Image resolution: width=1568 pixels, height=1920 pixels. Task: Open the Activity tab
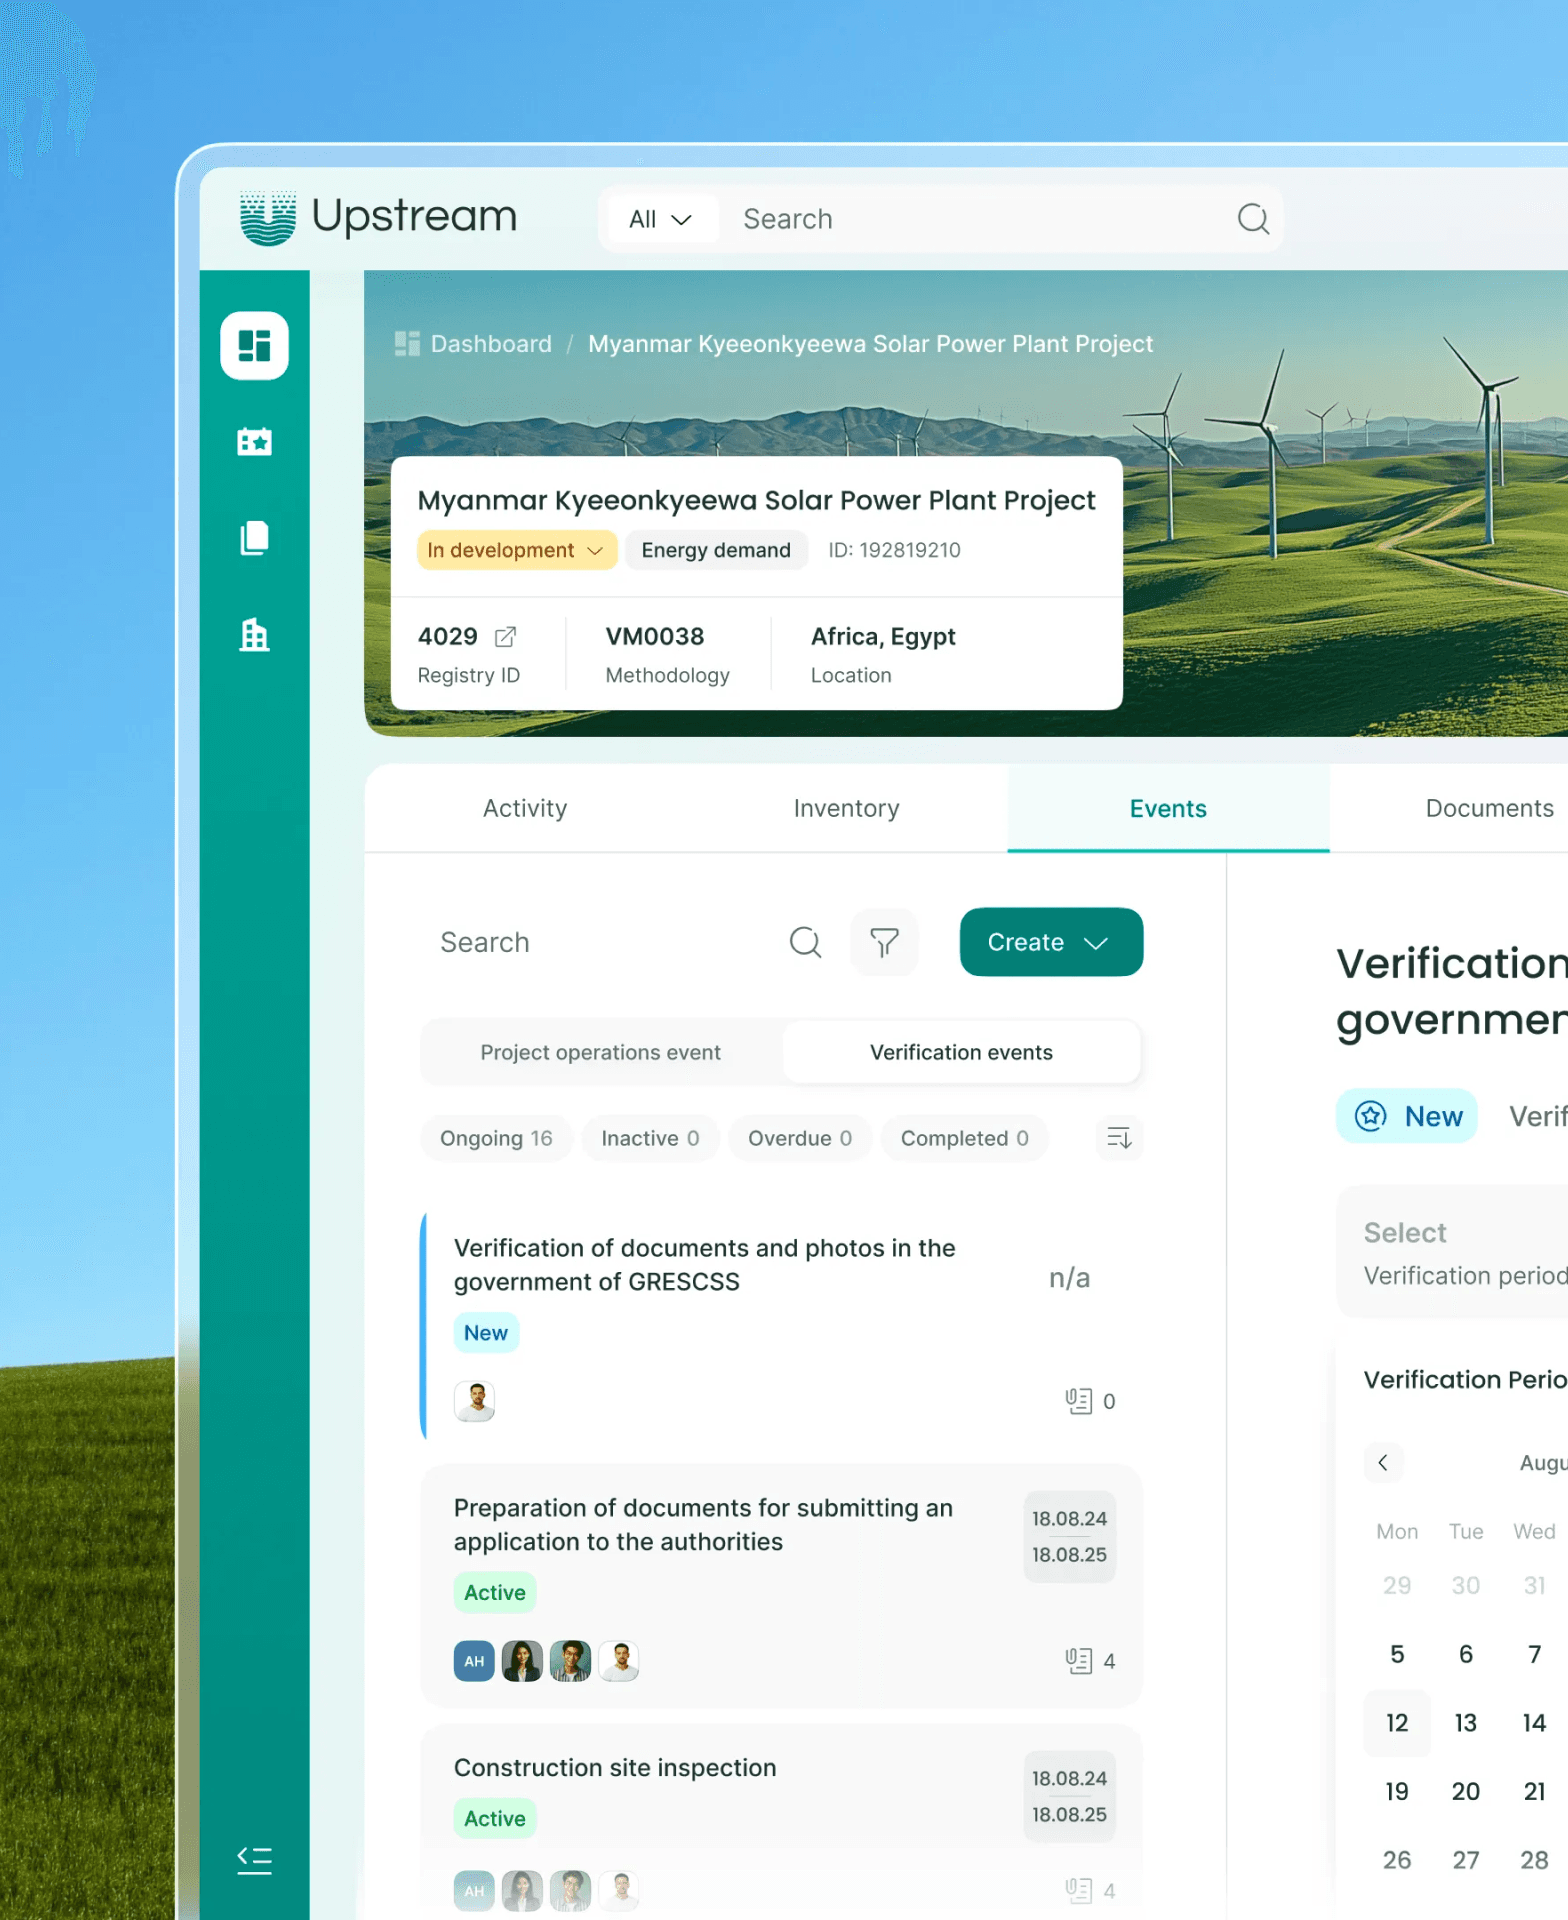tap(525, 808)
